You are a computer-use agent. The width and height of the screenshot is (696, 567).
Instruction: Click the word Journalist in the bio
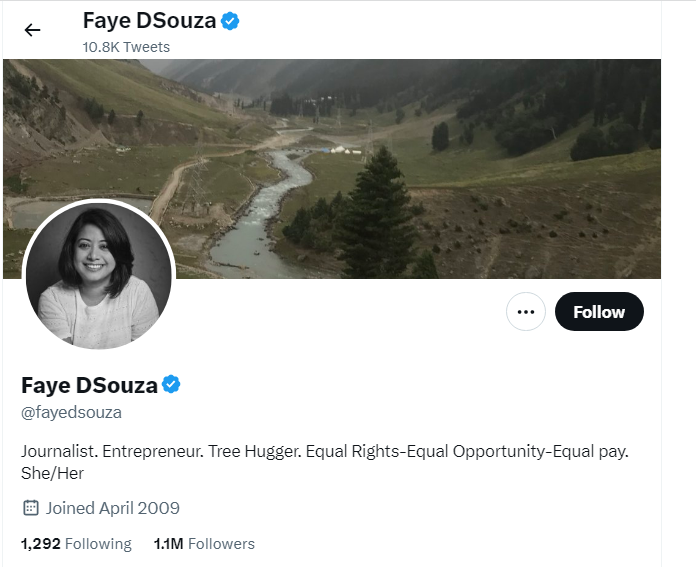point(58,451)
